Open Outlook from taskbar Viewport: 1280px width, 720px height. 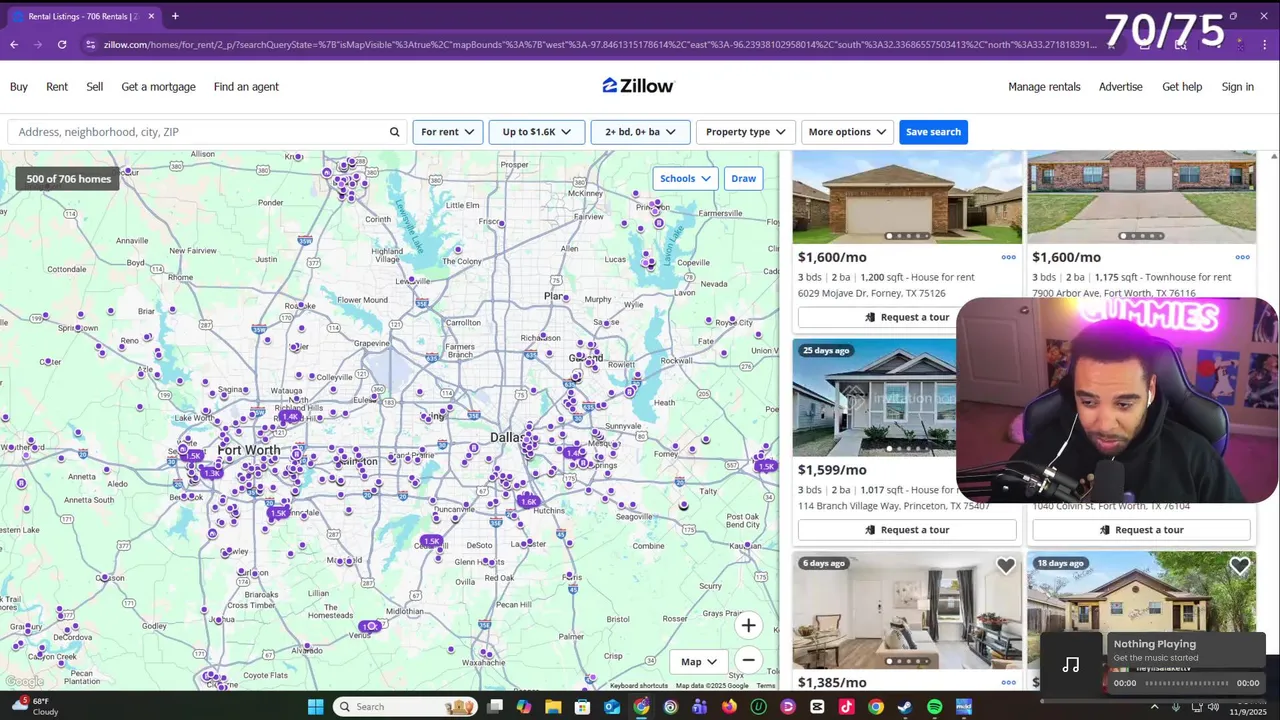click(612, 707)
